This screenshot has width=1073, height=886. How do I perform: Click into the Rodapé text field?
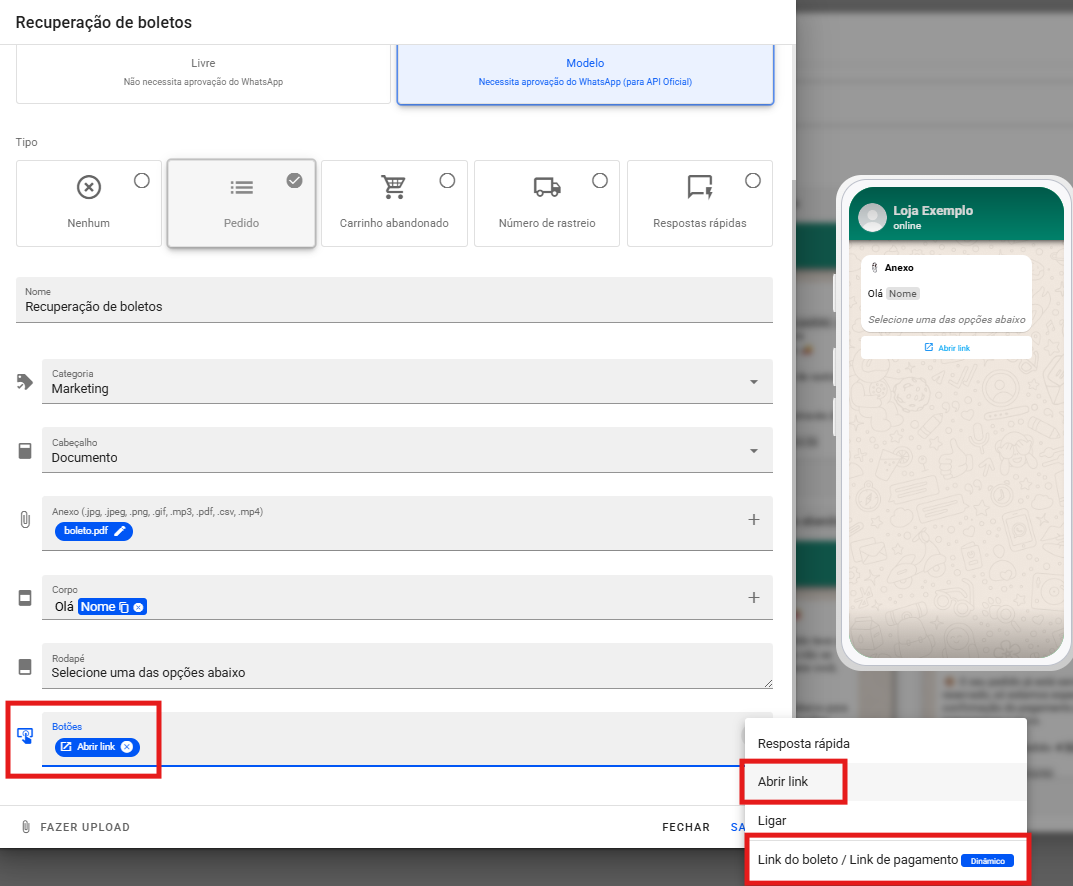coord(400,672)
